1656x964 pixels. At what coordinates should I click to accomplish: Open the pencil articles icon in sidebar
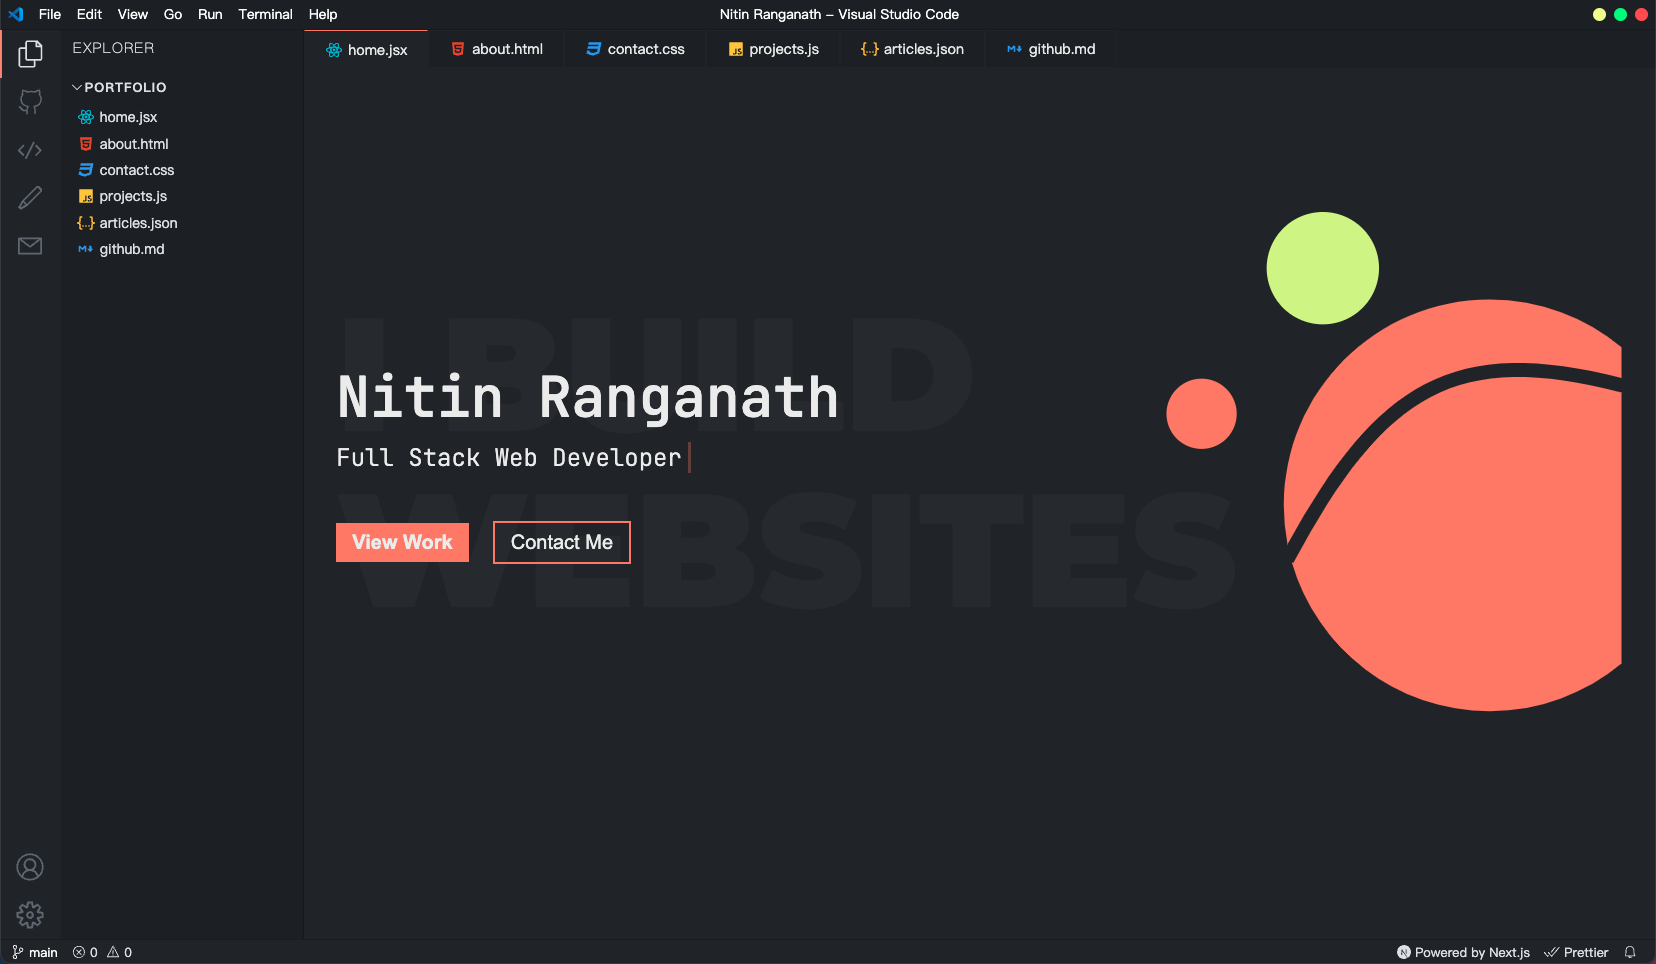pyautogui.click(x=30, y=198)
